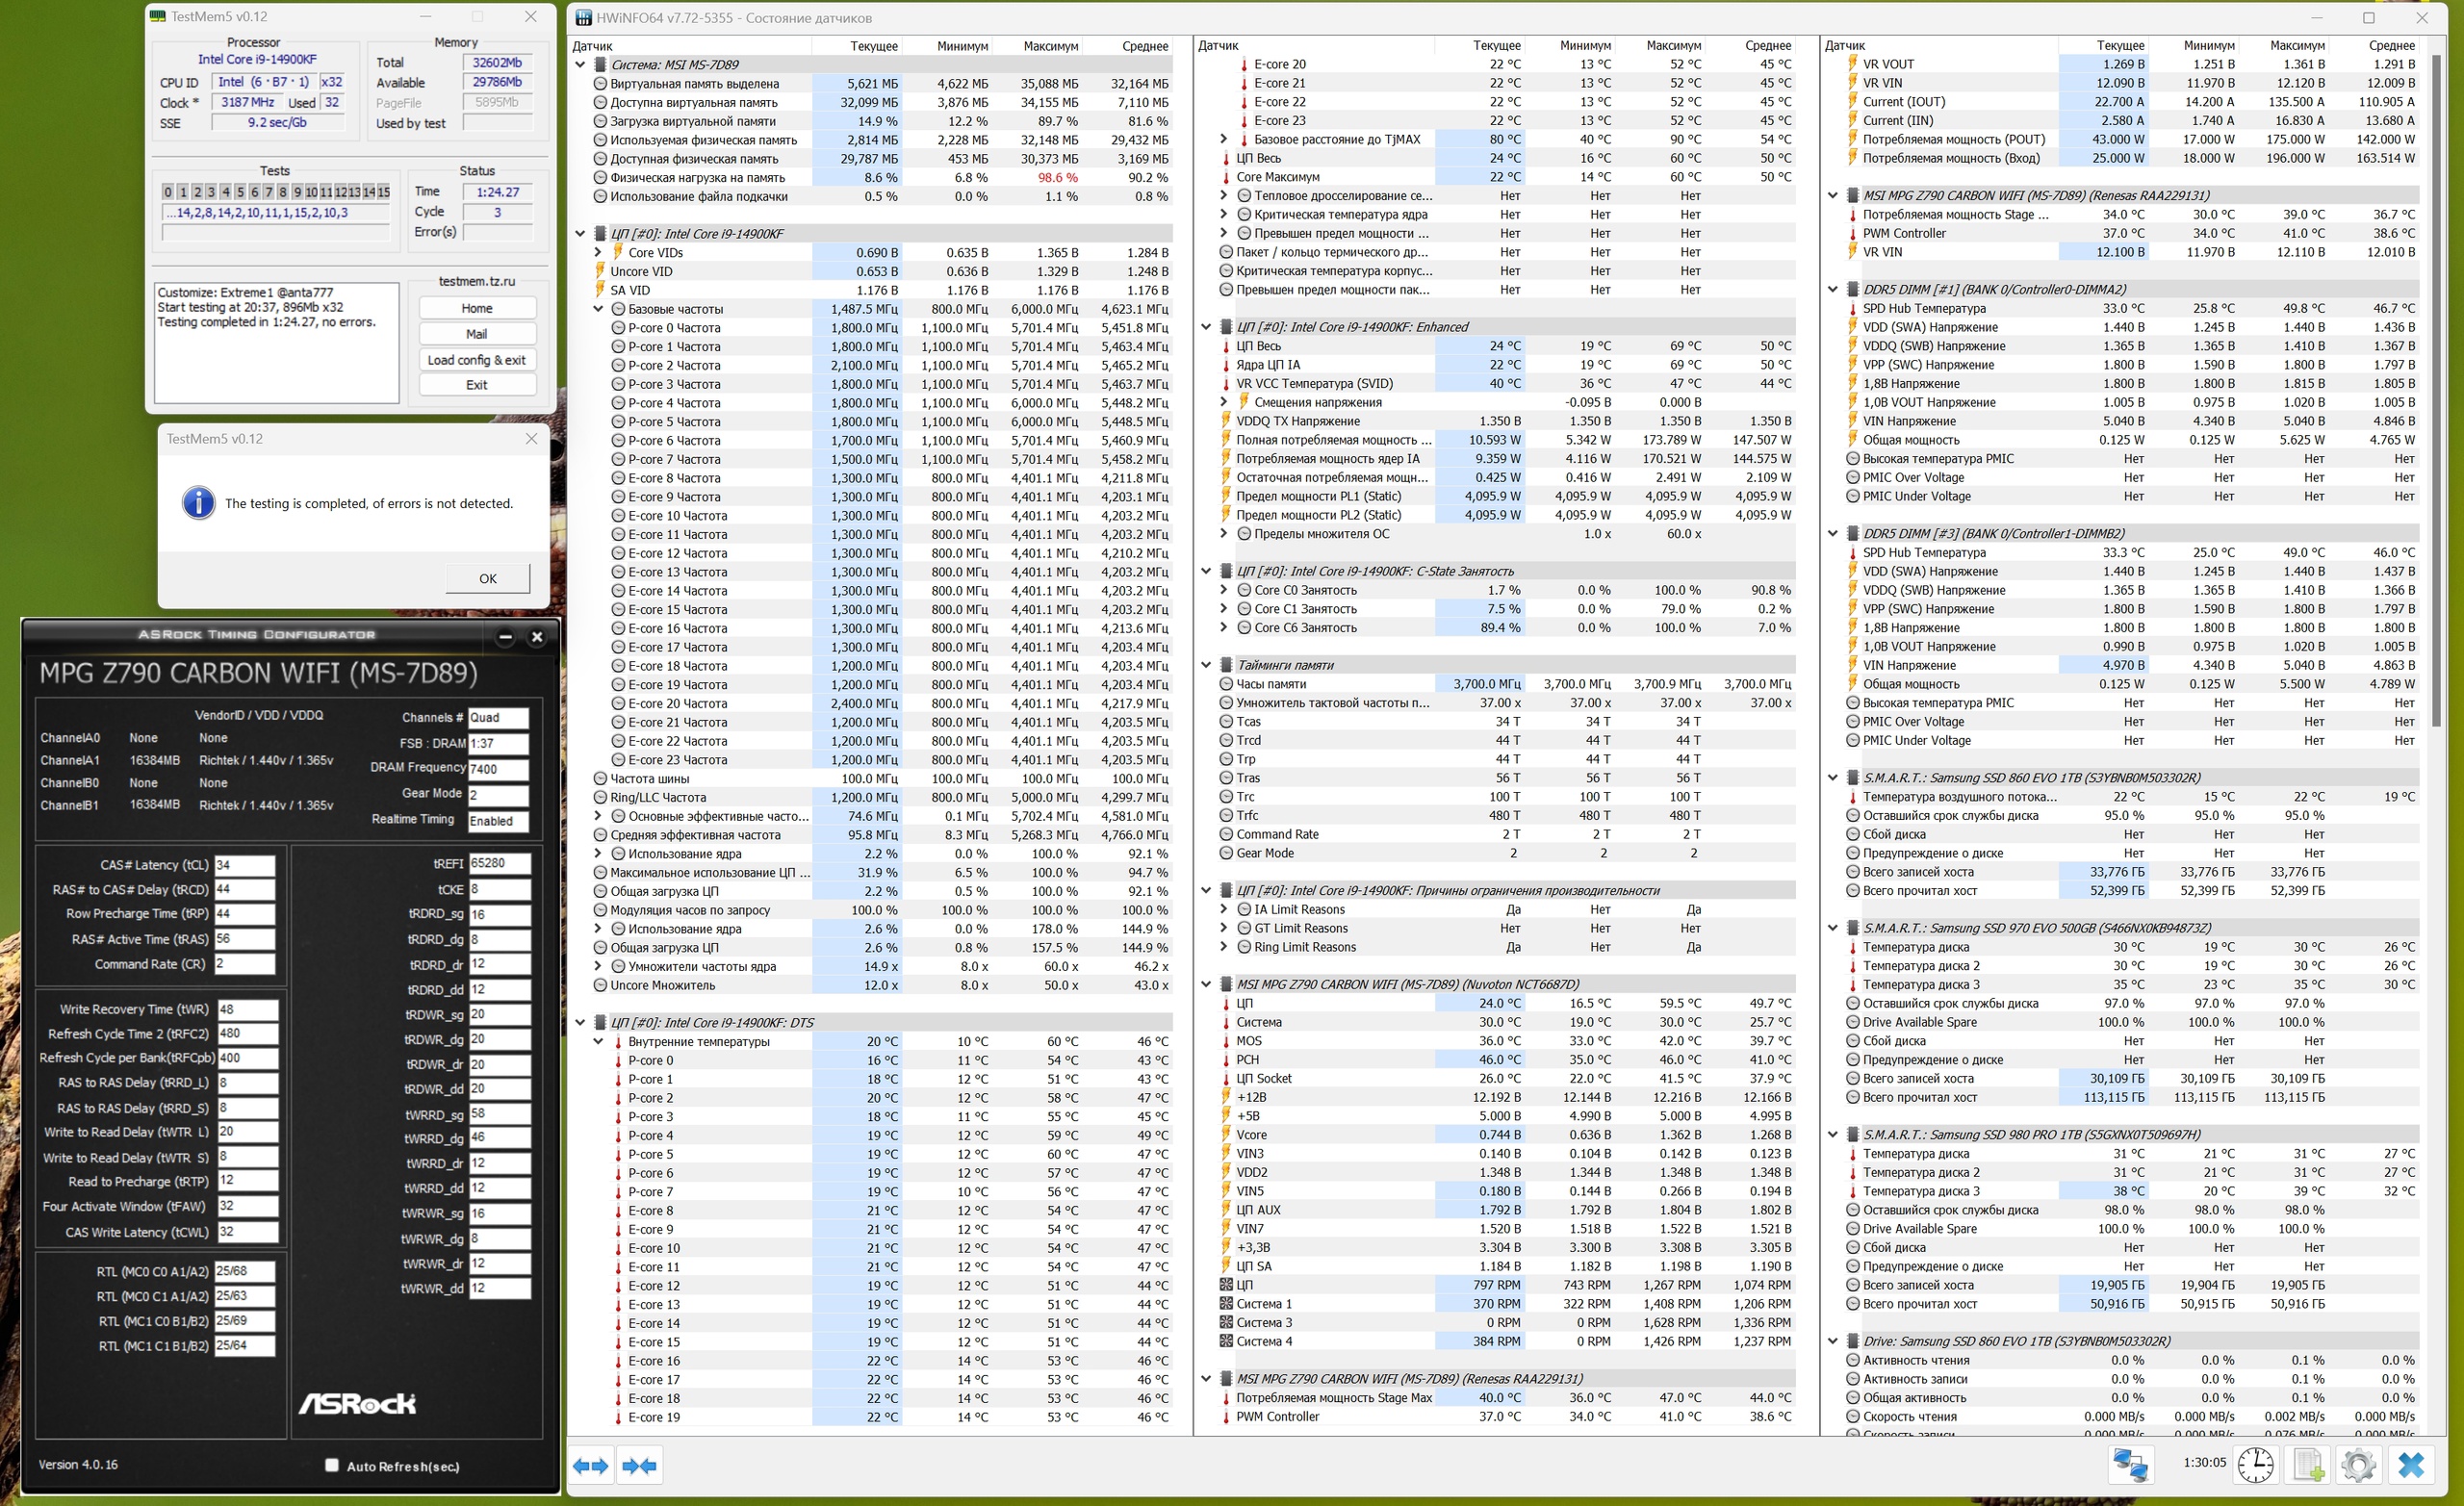Close the sensors panel with the blue X icon
2464x1506 pixels.
tap(2411, 1465)
